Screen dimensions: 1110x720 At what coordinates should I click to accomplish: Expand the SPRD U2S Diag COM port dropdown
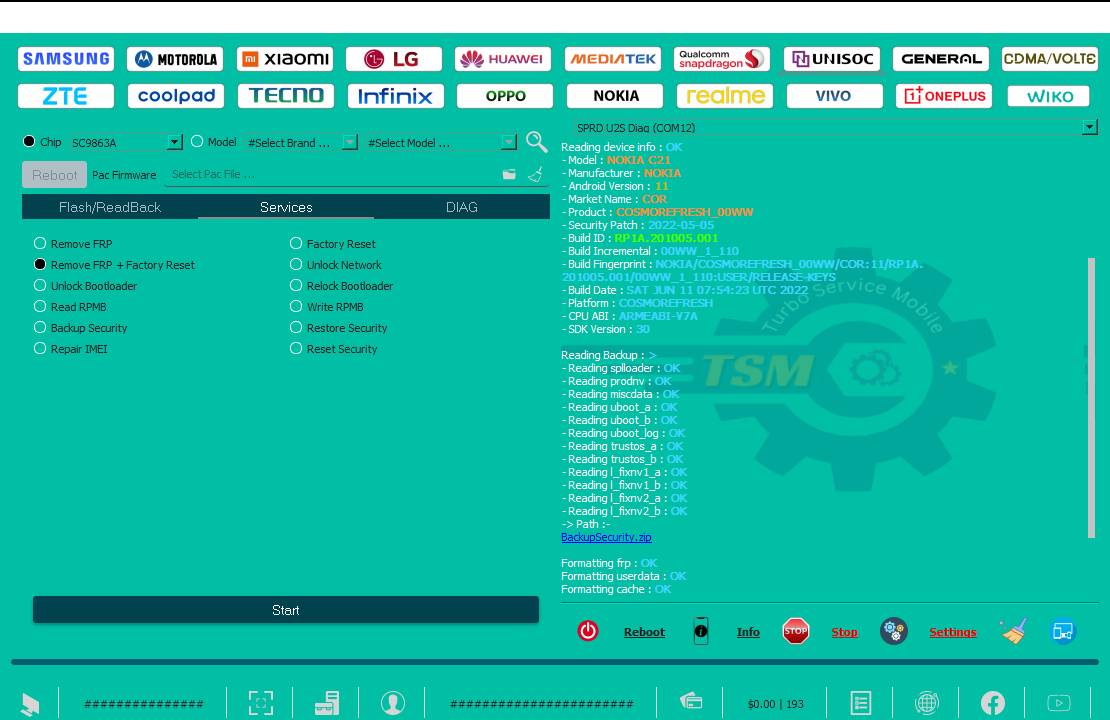click(1089, 127)
